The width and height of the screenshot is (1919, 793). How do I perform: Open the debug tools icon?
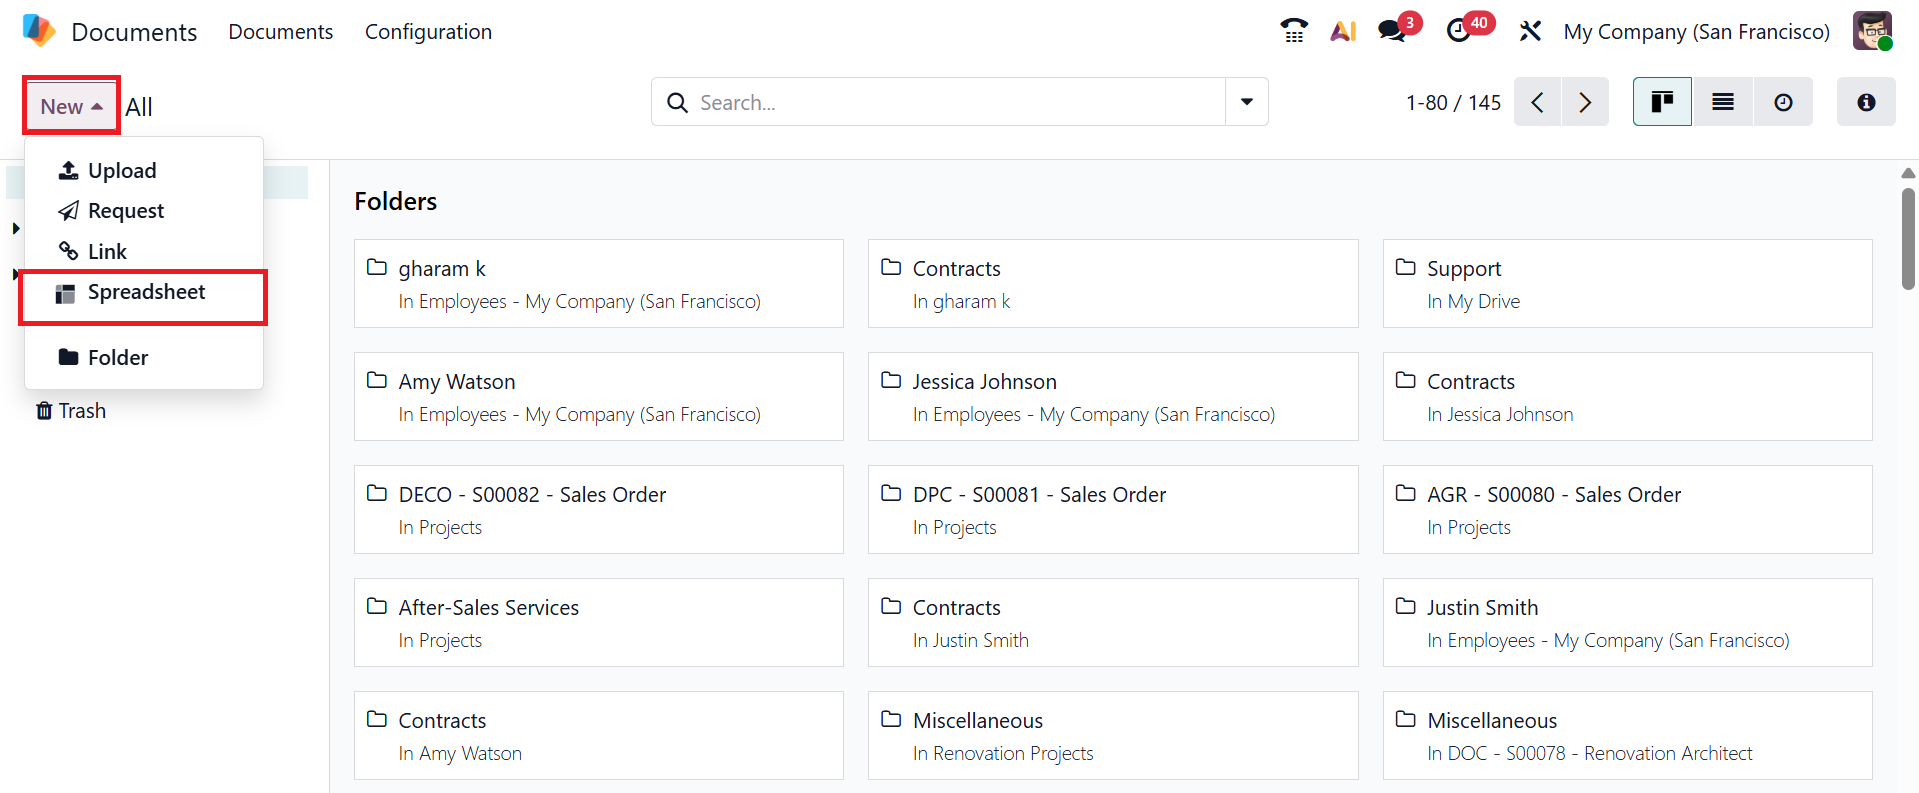tap(1530, 31)
